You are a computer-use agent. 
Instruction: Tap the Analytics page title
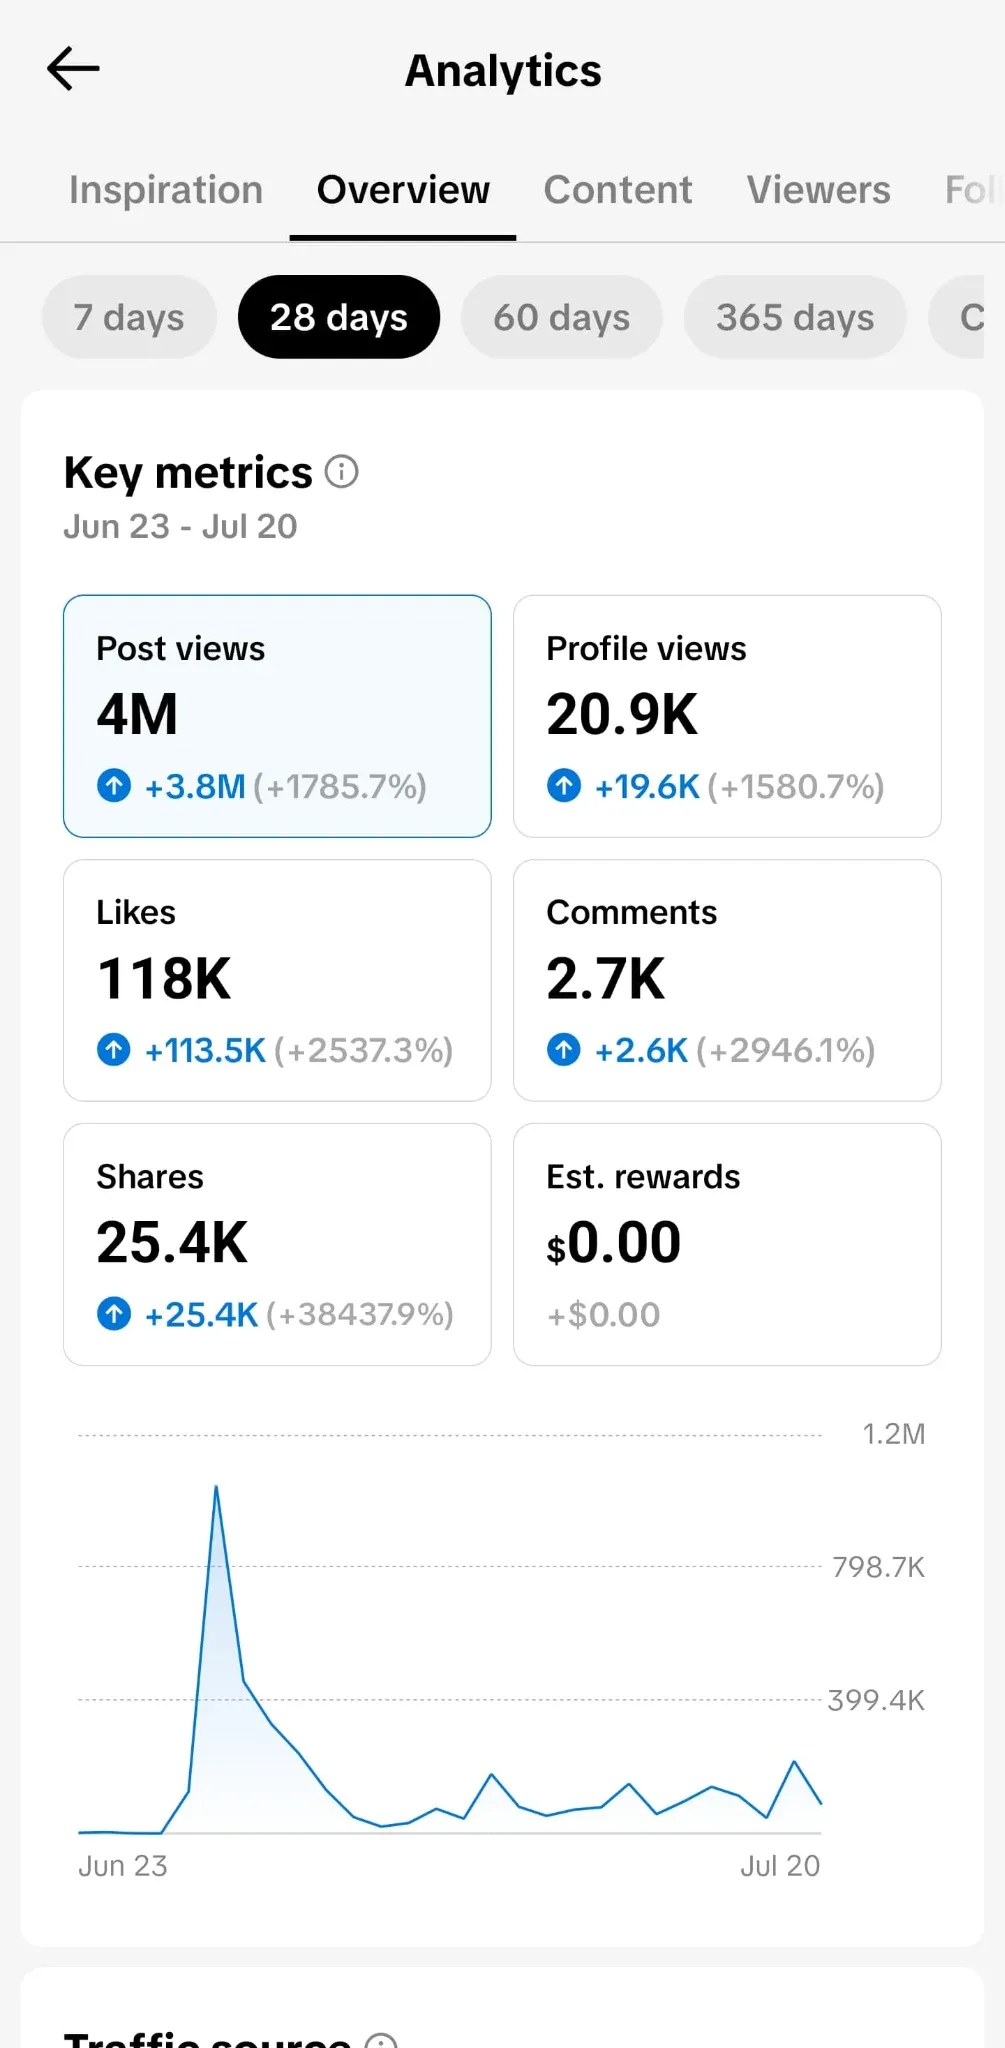coord(503,71)
